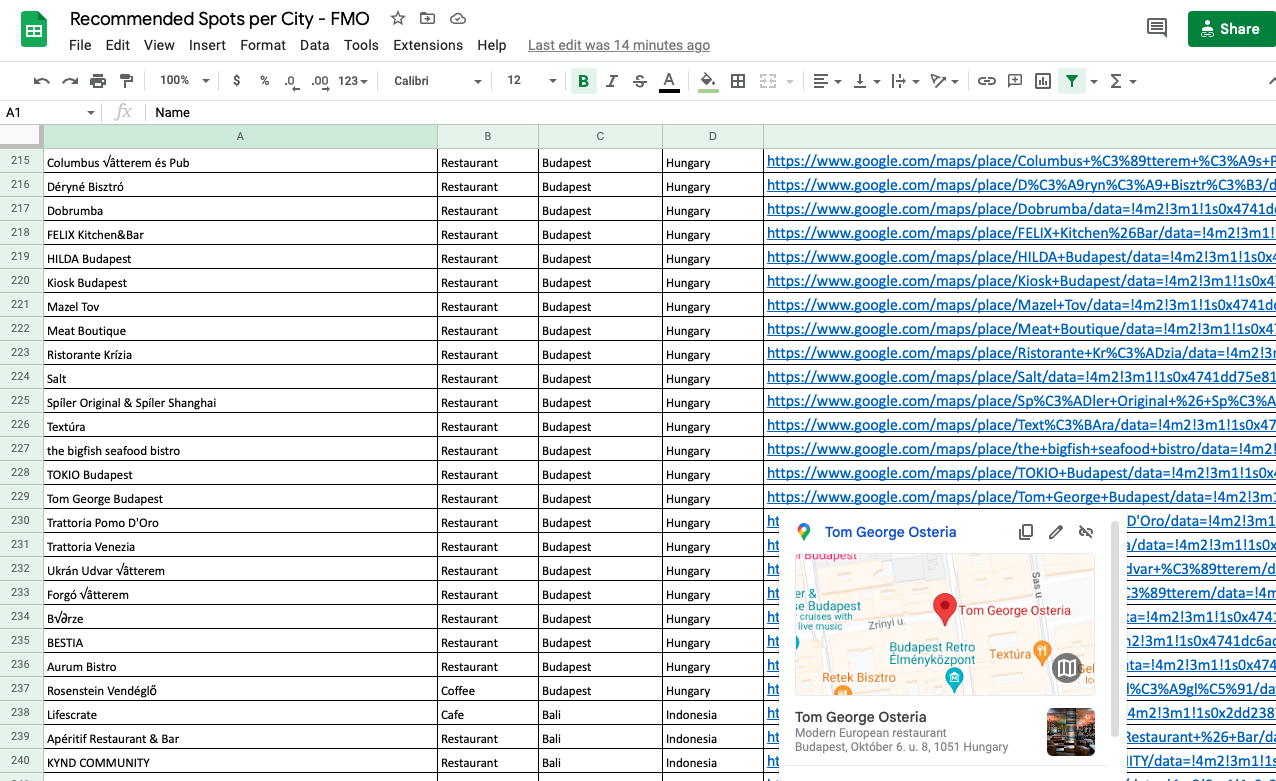Open the Edit menu

pos(118,45)
